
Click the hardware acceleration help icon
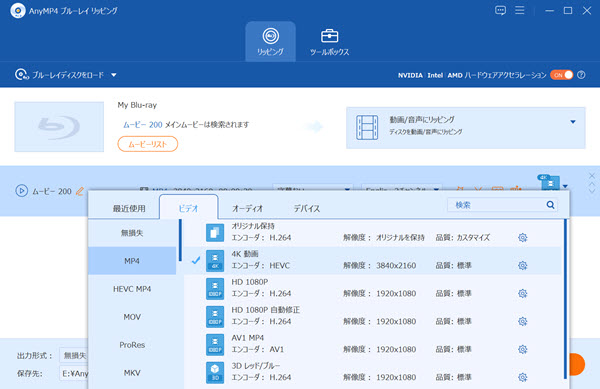click(581, 75)
